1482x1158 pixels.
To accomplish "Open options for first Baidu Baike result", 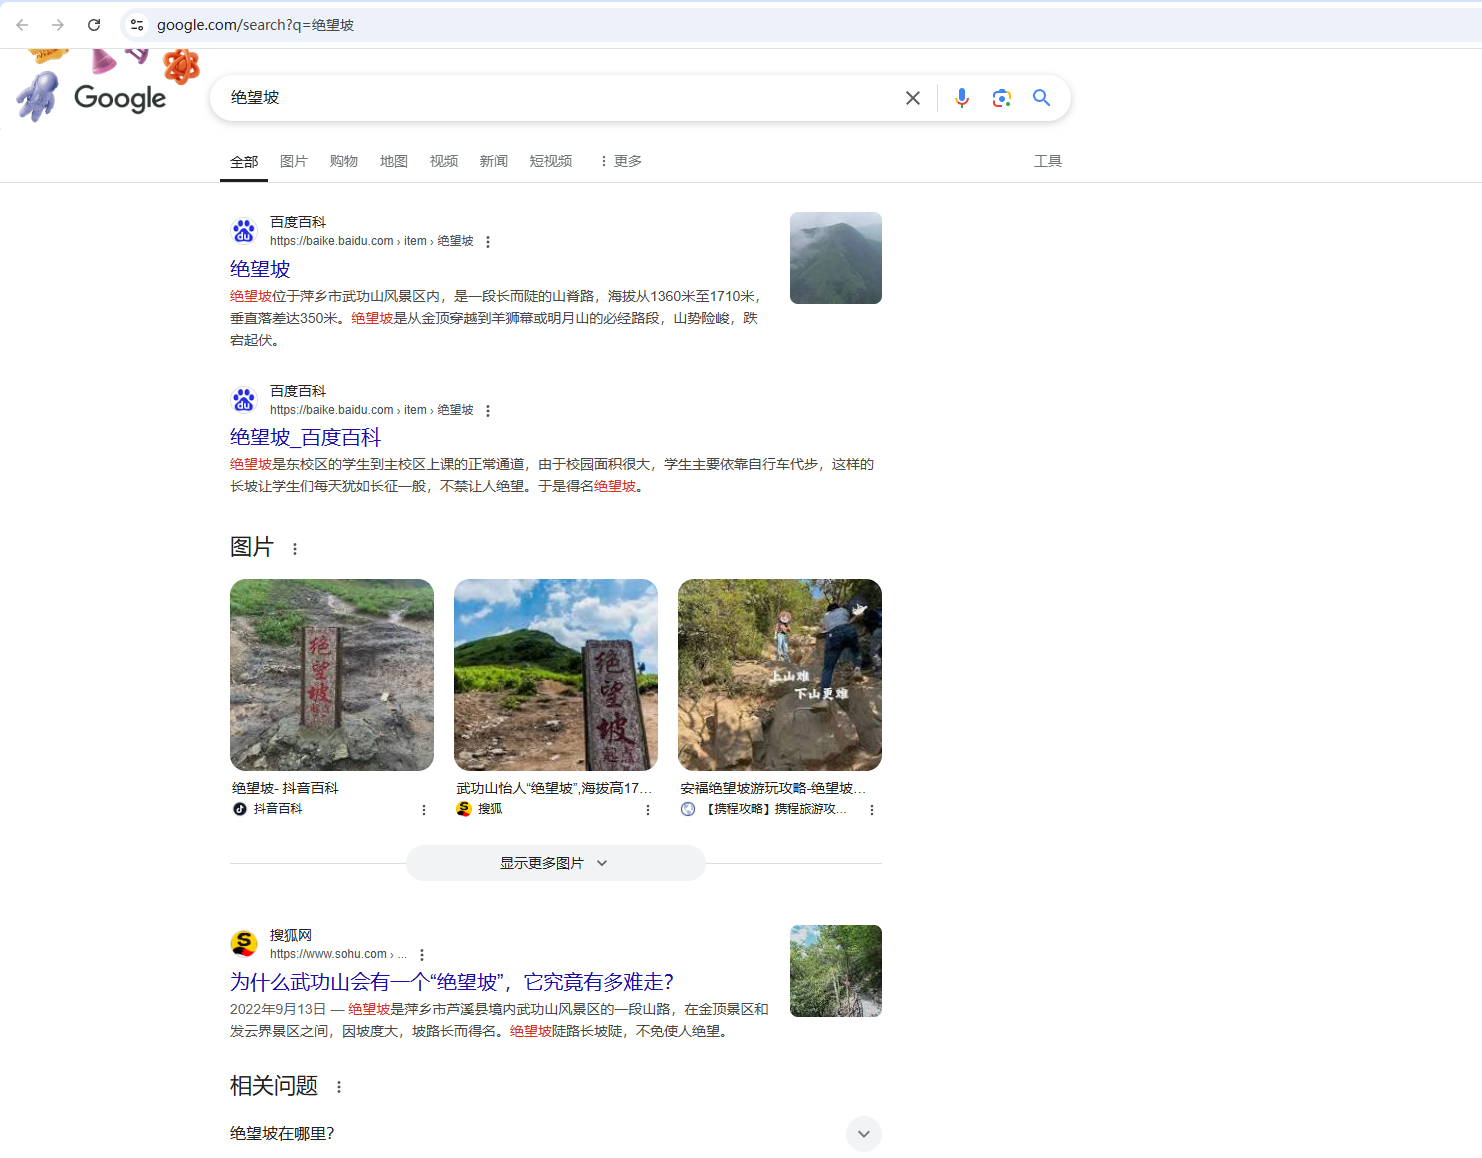I will click(488, 242).
